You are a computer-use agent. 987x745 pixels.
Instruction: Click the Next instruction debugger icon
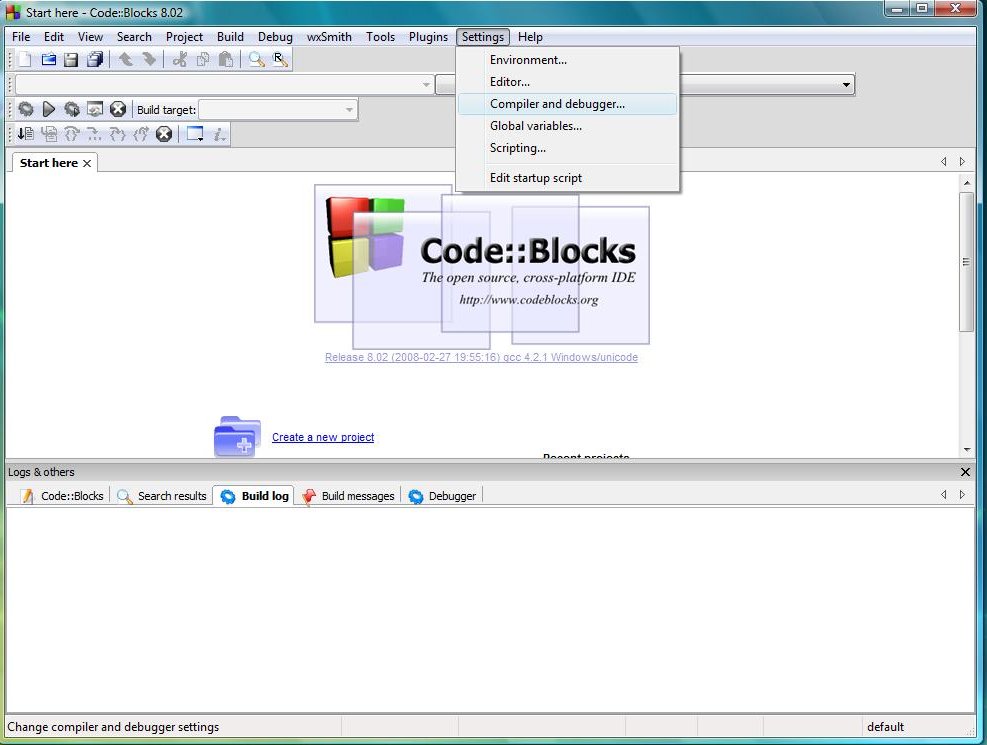point(94,134)
